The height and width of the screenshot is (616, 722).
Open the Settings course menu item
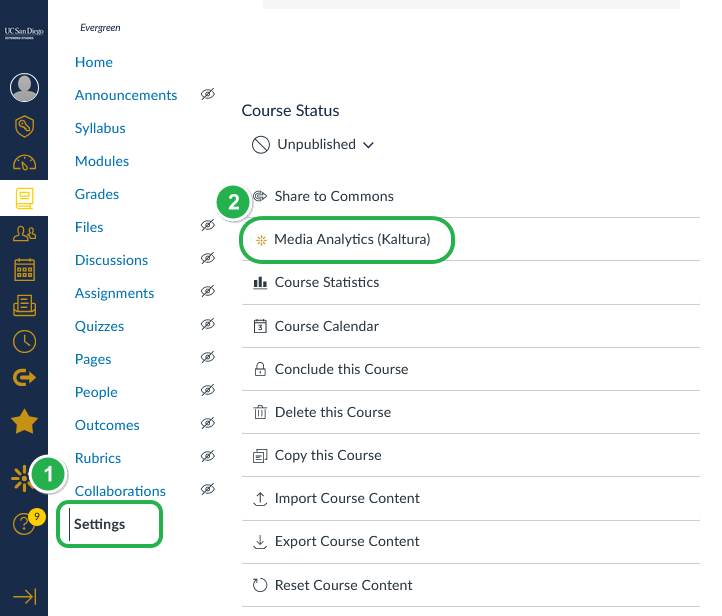point(100,524)
